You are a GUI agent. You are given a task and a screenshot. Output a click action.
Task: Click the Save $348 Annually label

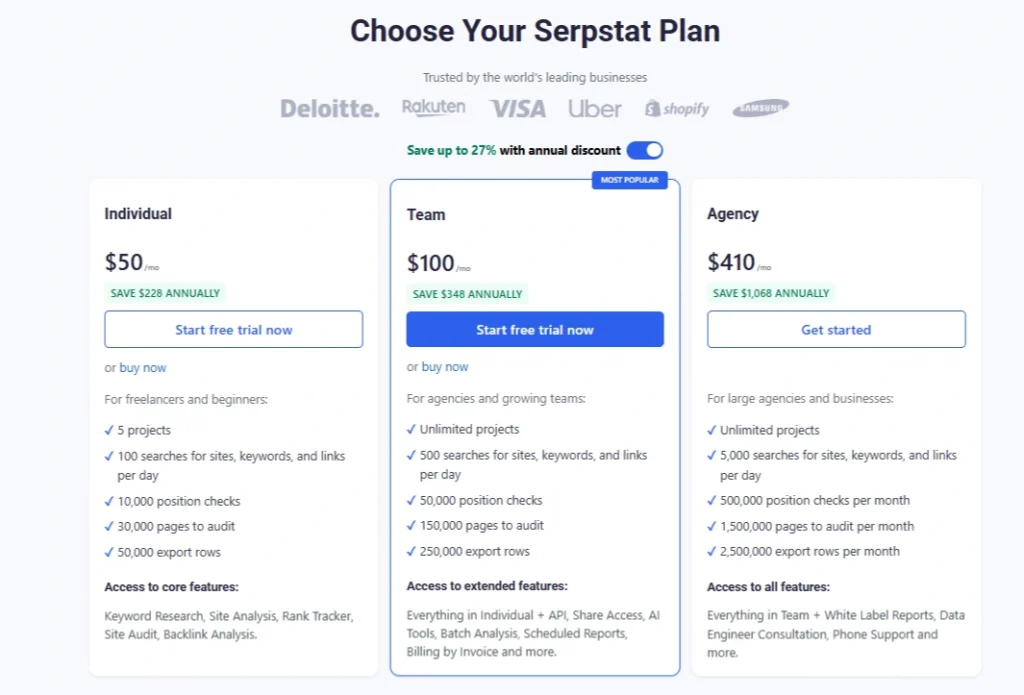coord(468,294)
